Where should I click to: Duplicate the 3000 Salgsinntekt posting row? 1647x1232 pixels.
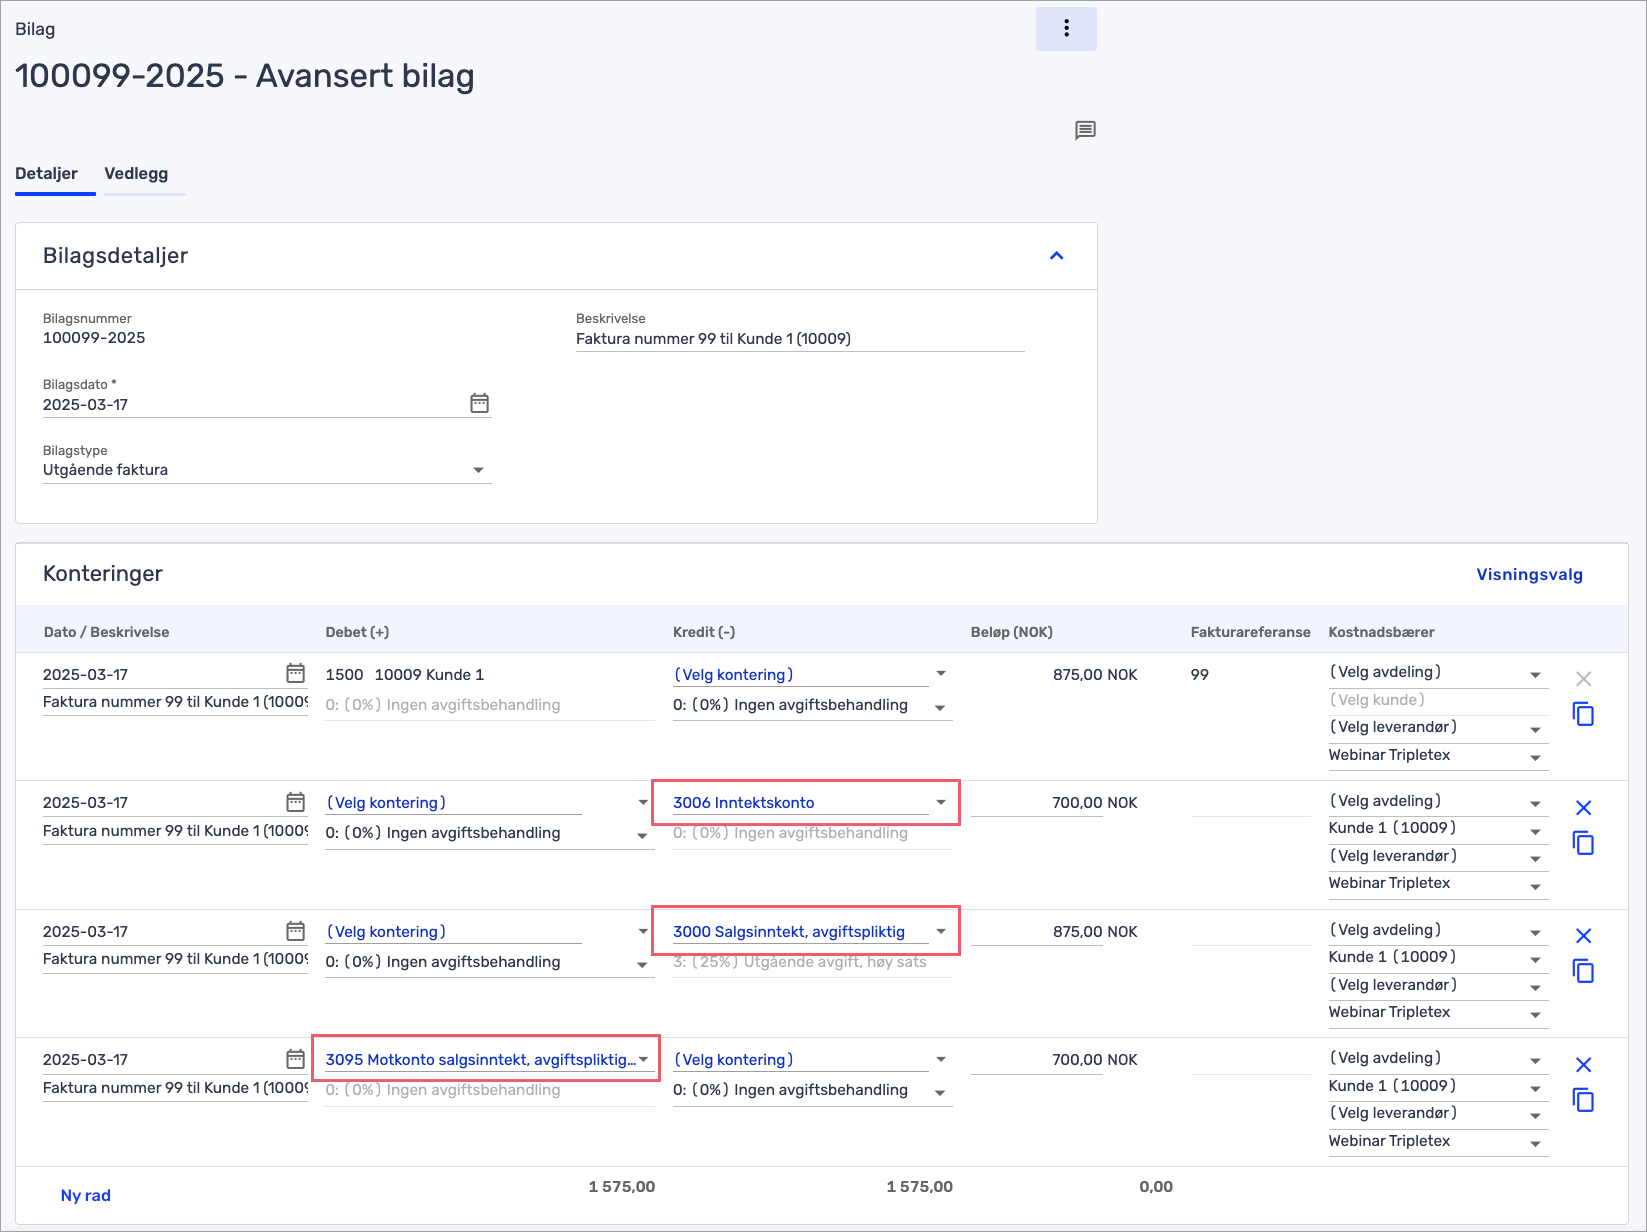[x=1583, y=971]
